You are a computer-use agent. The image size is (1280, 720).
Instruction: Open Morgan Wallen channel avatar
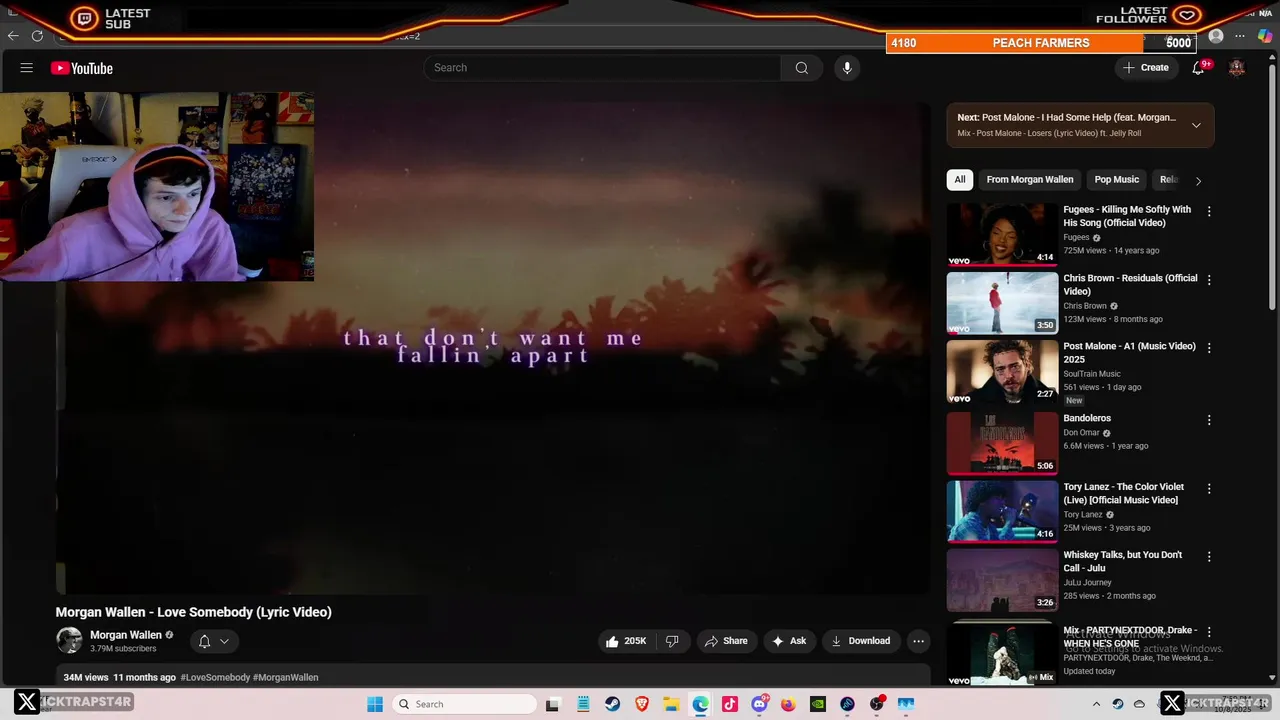[x=69, y=641]
